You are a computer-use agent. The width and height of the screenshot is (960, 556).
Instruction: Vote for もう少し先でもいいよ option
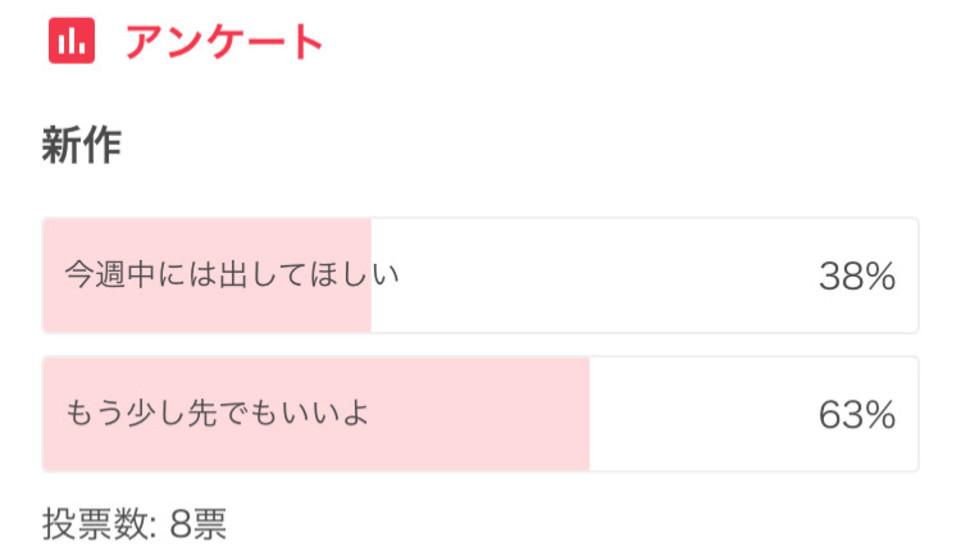click(481, 413)
